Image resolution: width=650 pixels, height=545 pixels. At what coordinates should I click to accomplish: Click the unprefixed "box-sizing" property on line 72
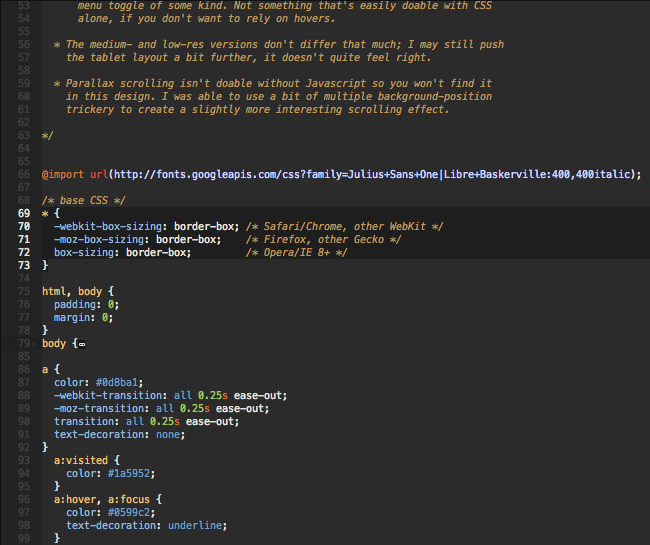84,252
